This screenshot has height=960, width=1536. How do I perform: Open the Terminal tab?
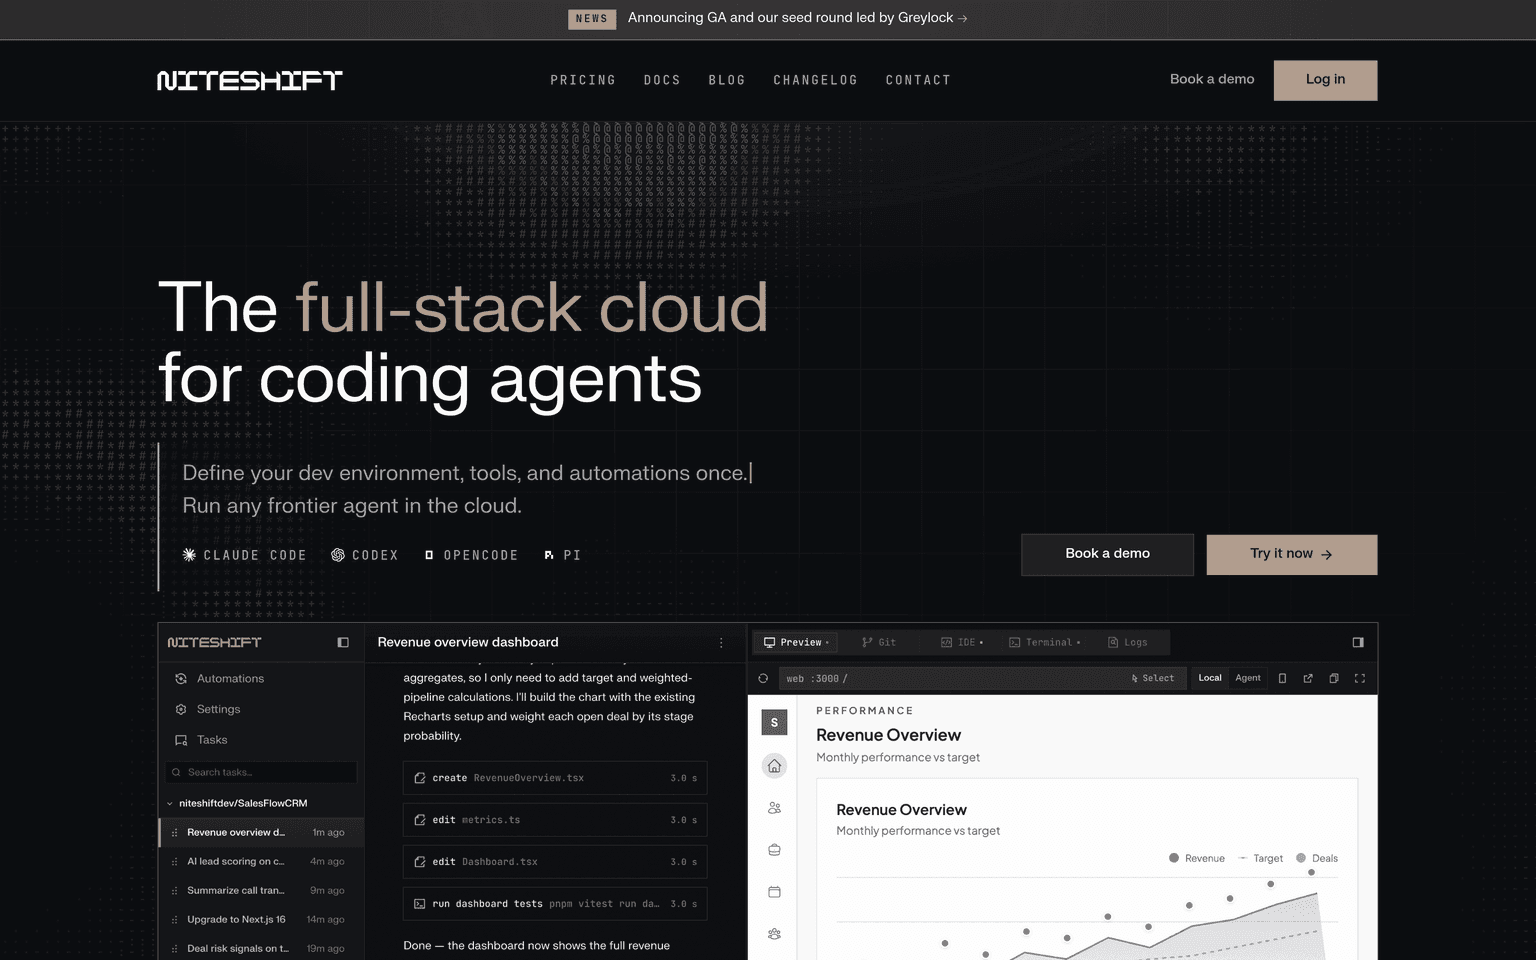(1044, 642)
